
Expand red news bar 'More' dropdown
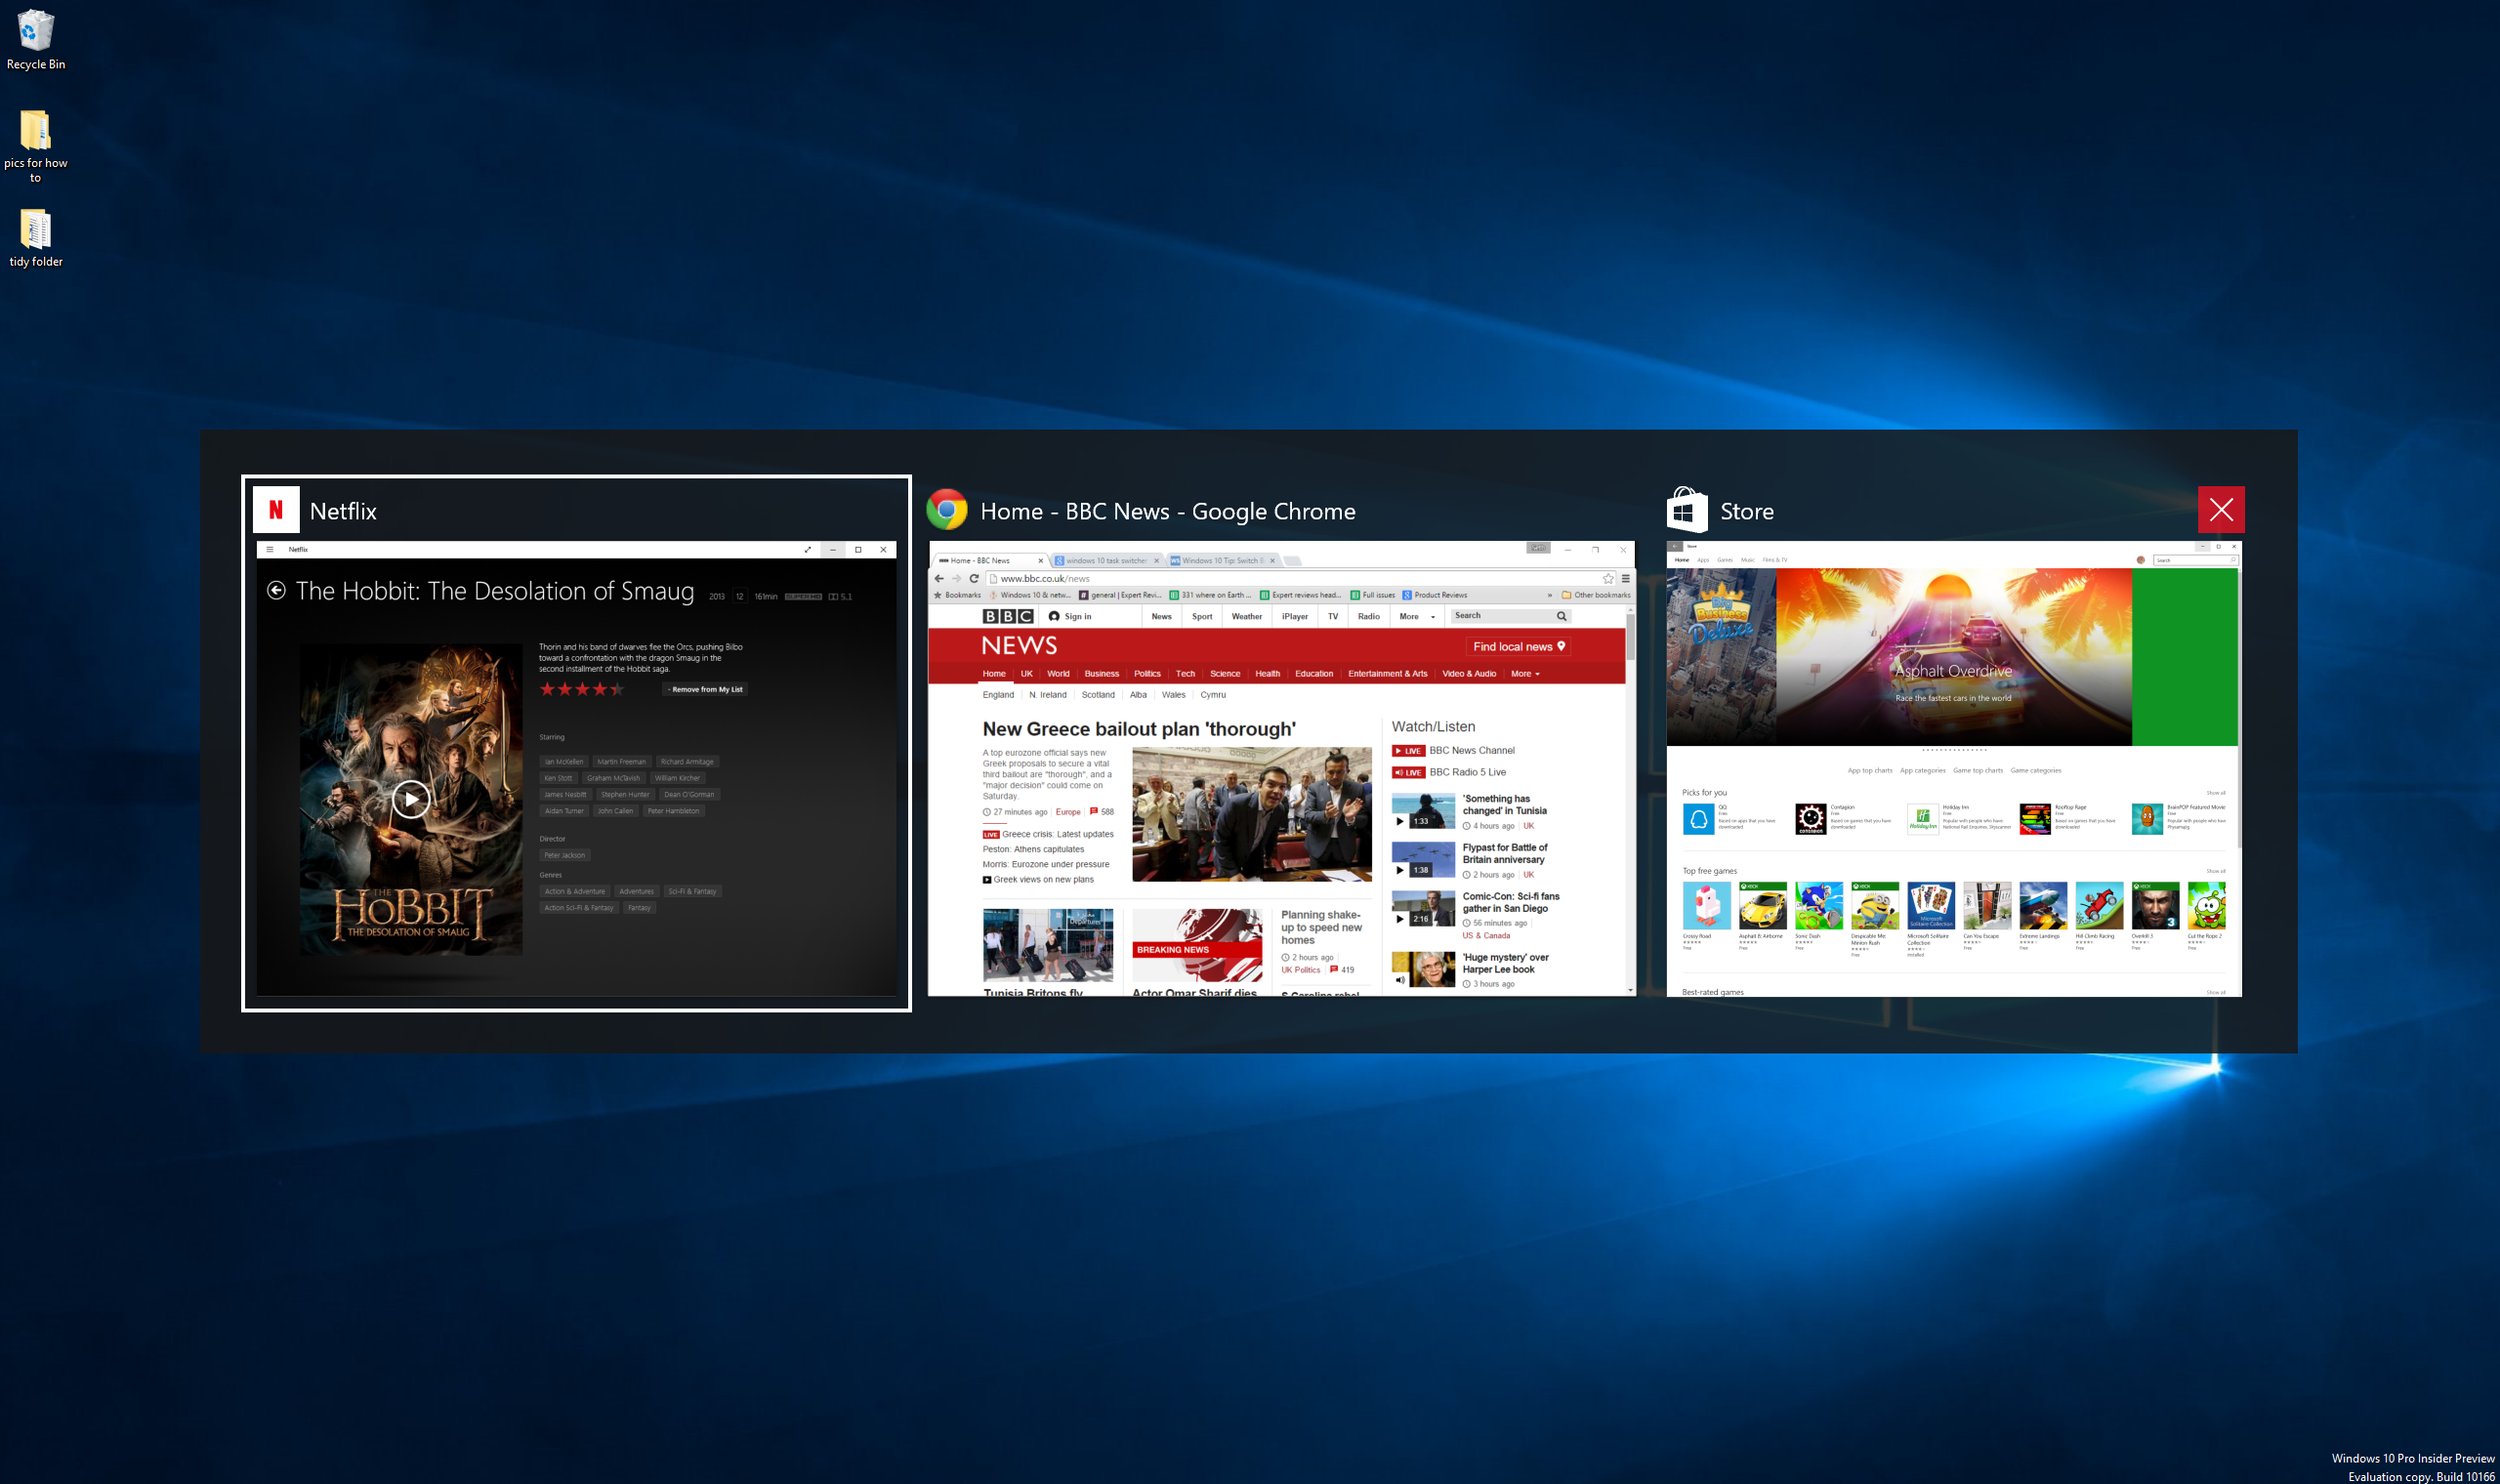tap(1525, 674)
